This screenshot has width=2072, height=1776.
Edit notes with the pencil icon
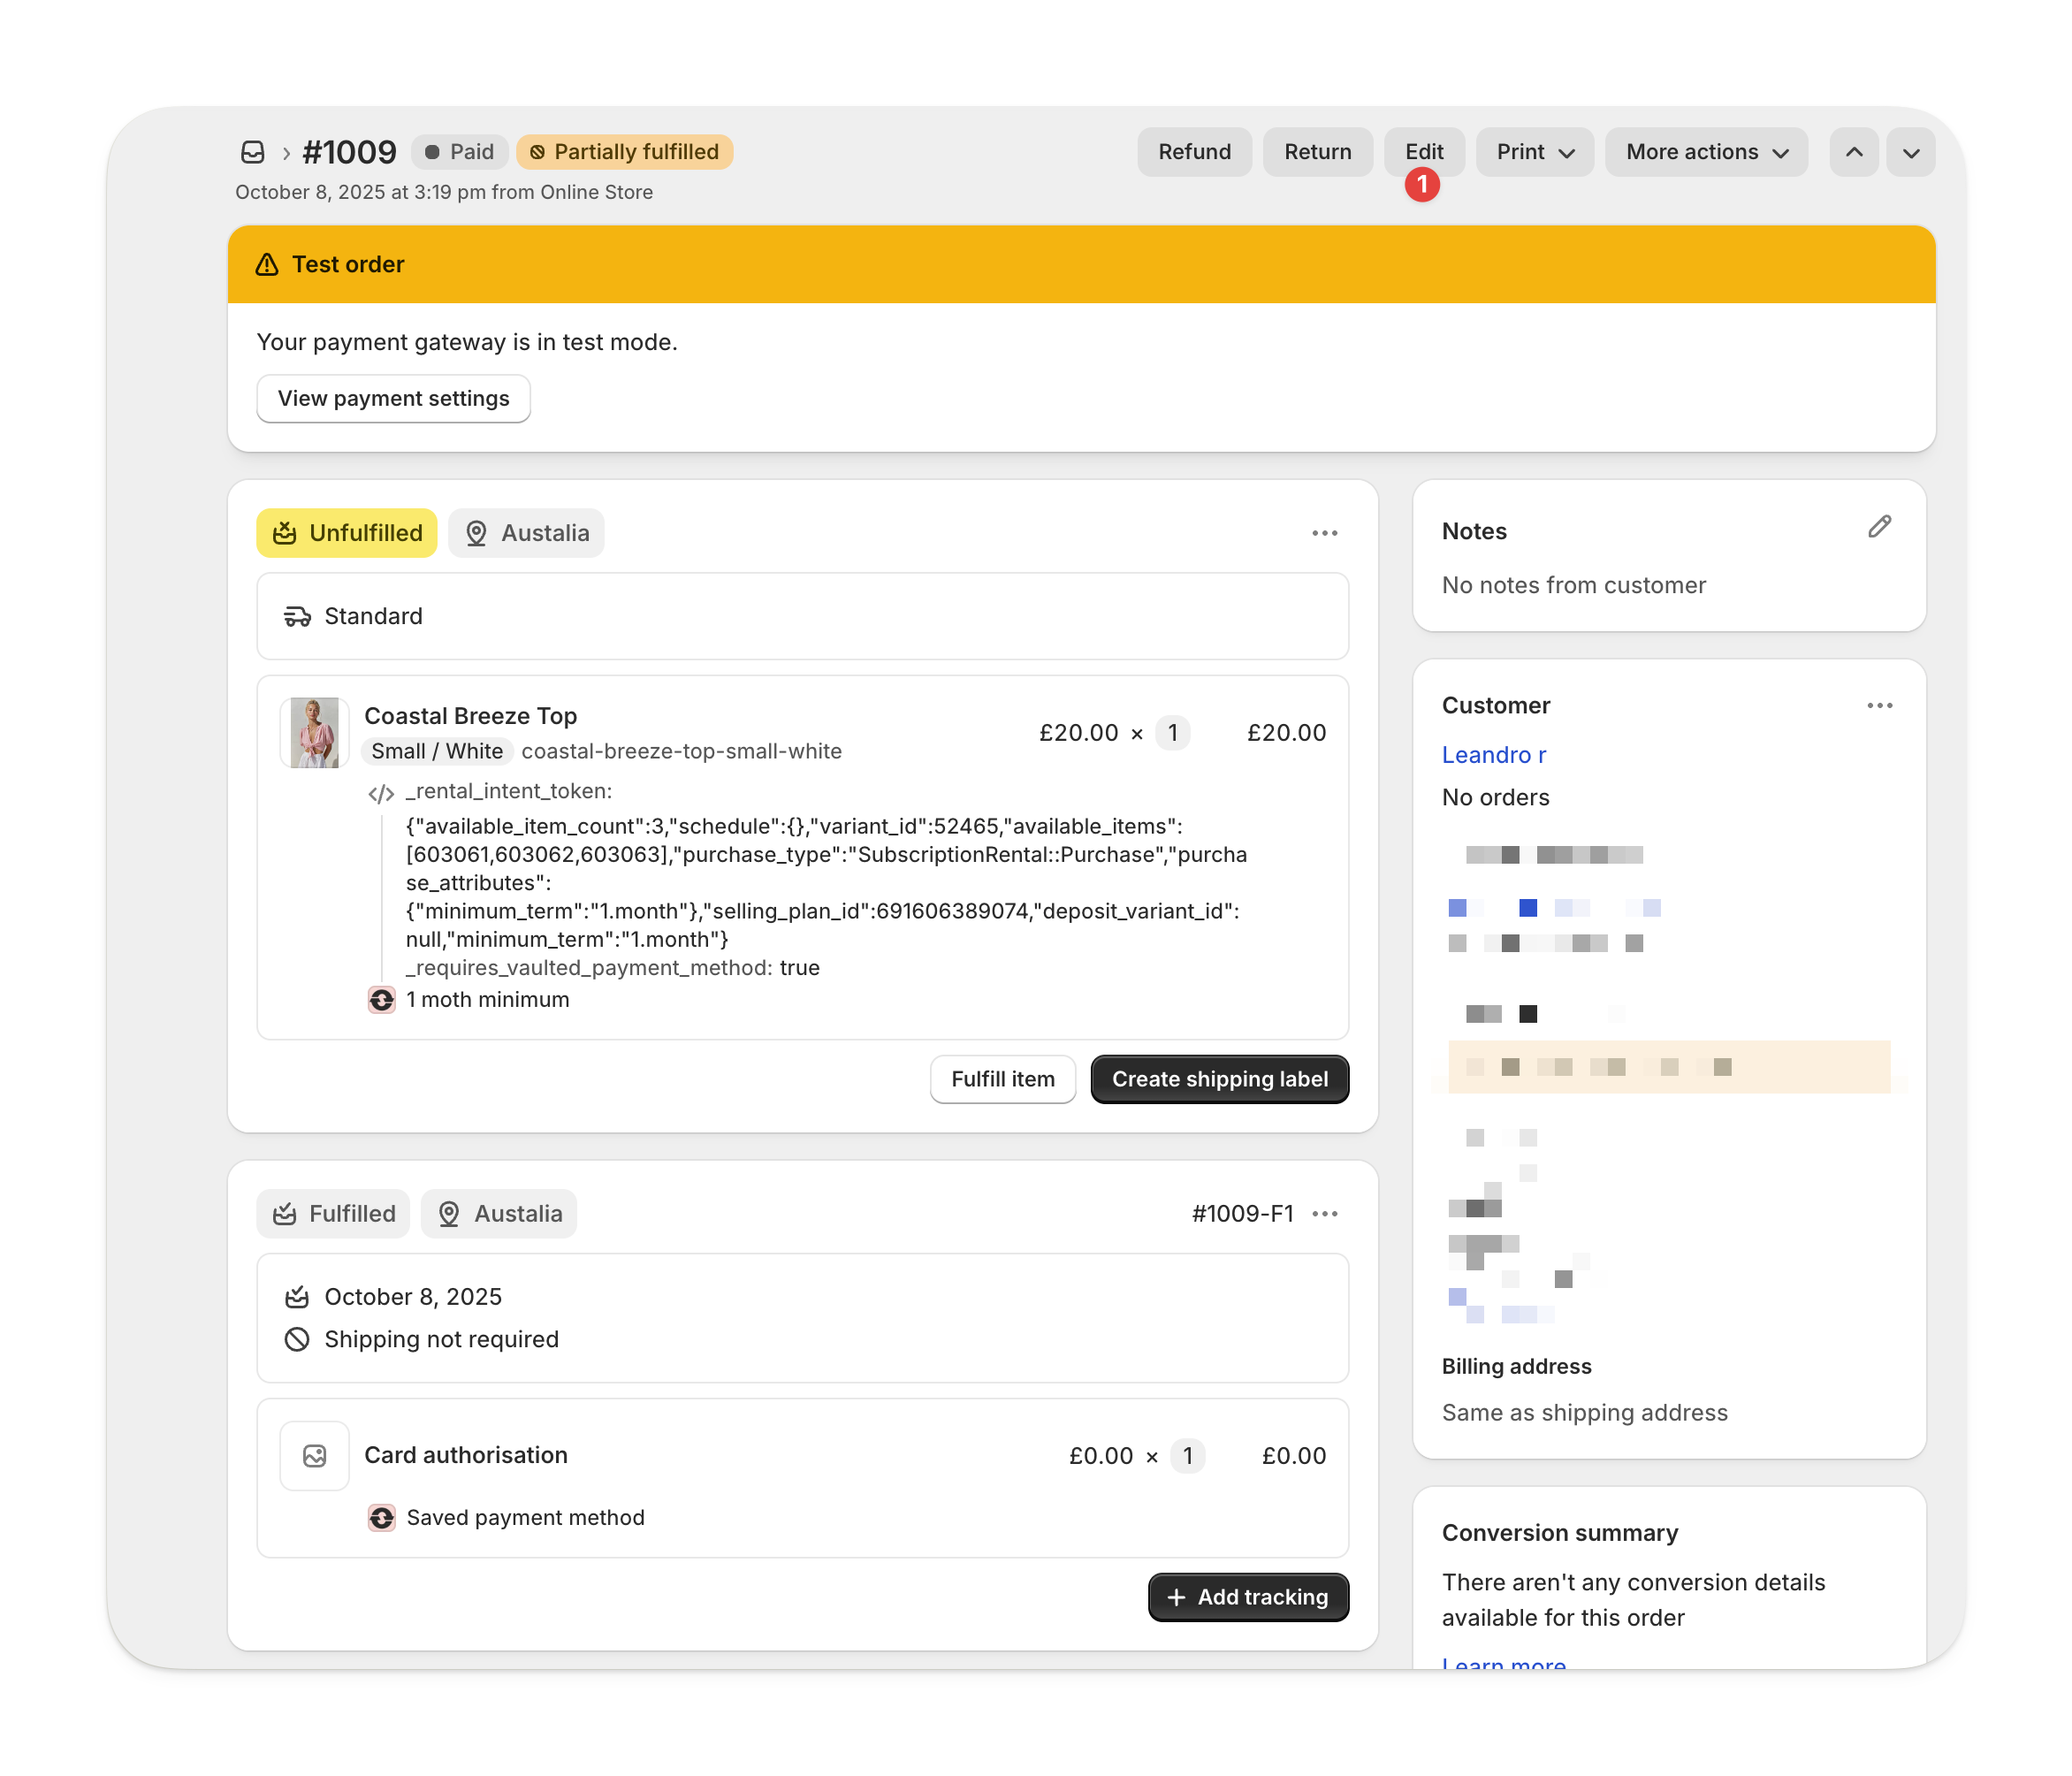pyautogui.click(x=1879, y=527)
